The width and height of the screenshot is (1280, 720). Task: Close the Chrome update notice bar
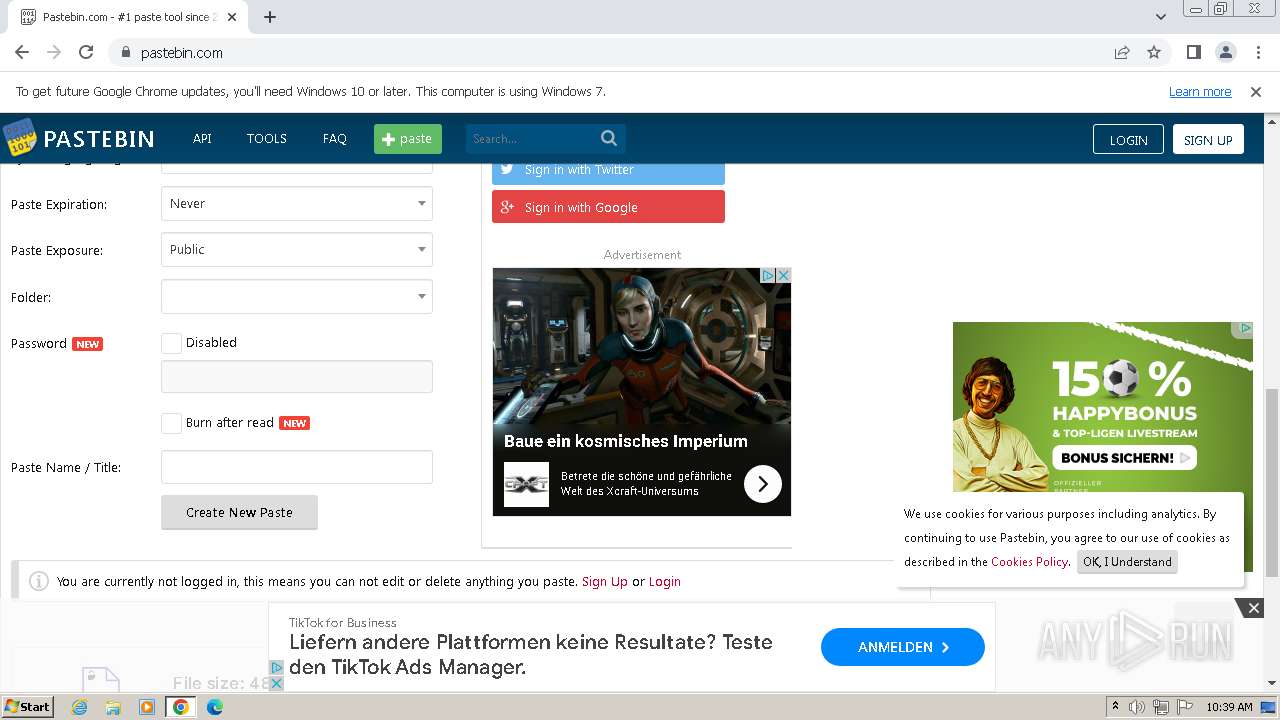click(x=1256, y=91)
